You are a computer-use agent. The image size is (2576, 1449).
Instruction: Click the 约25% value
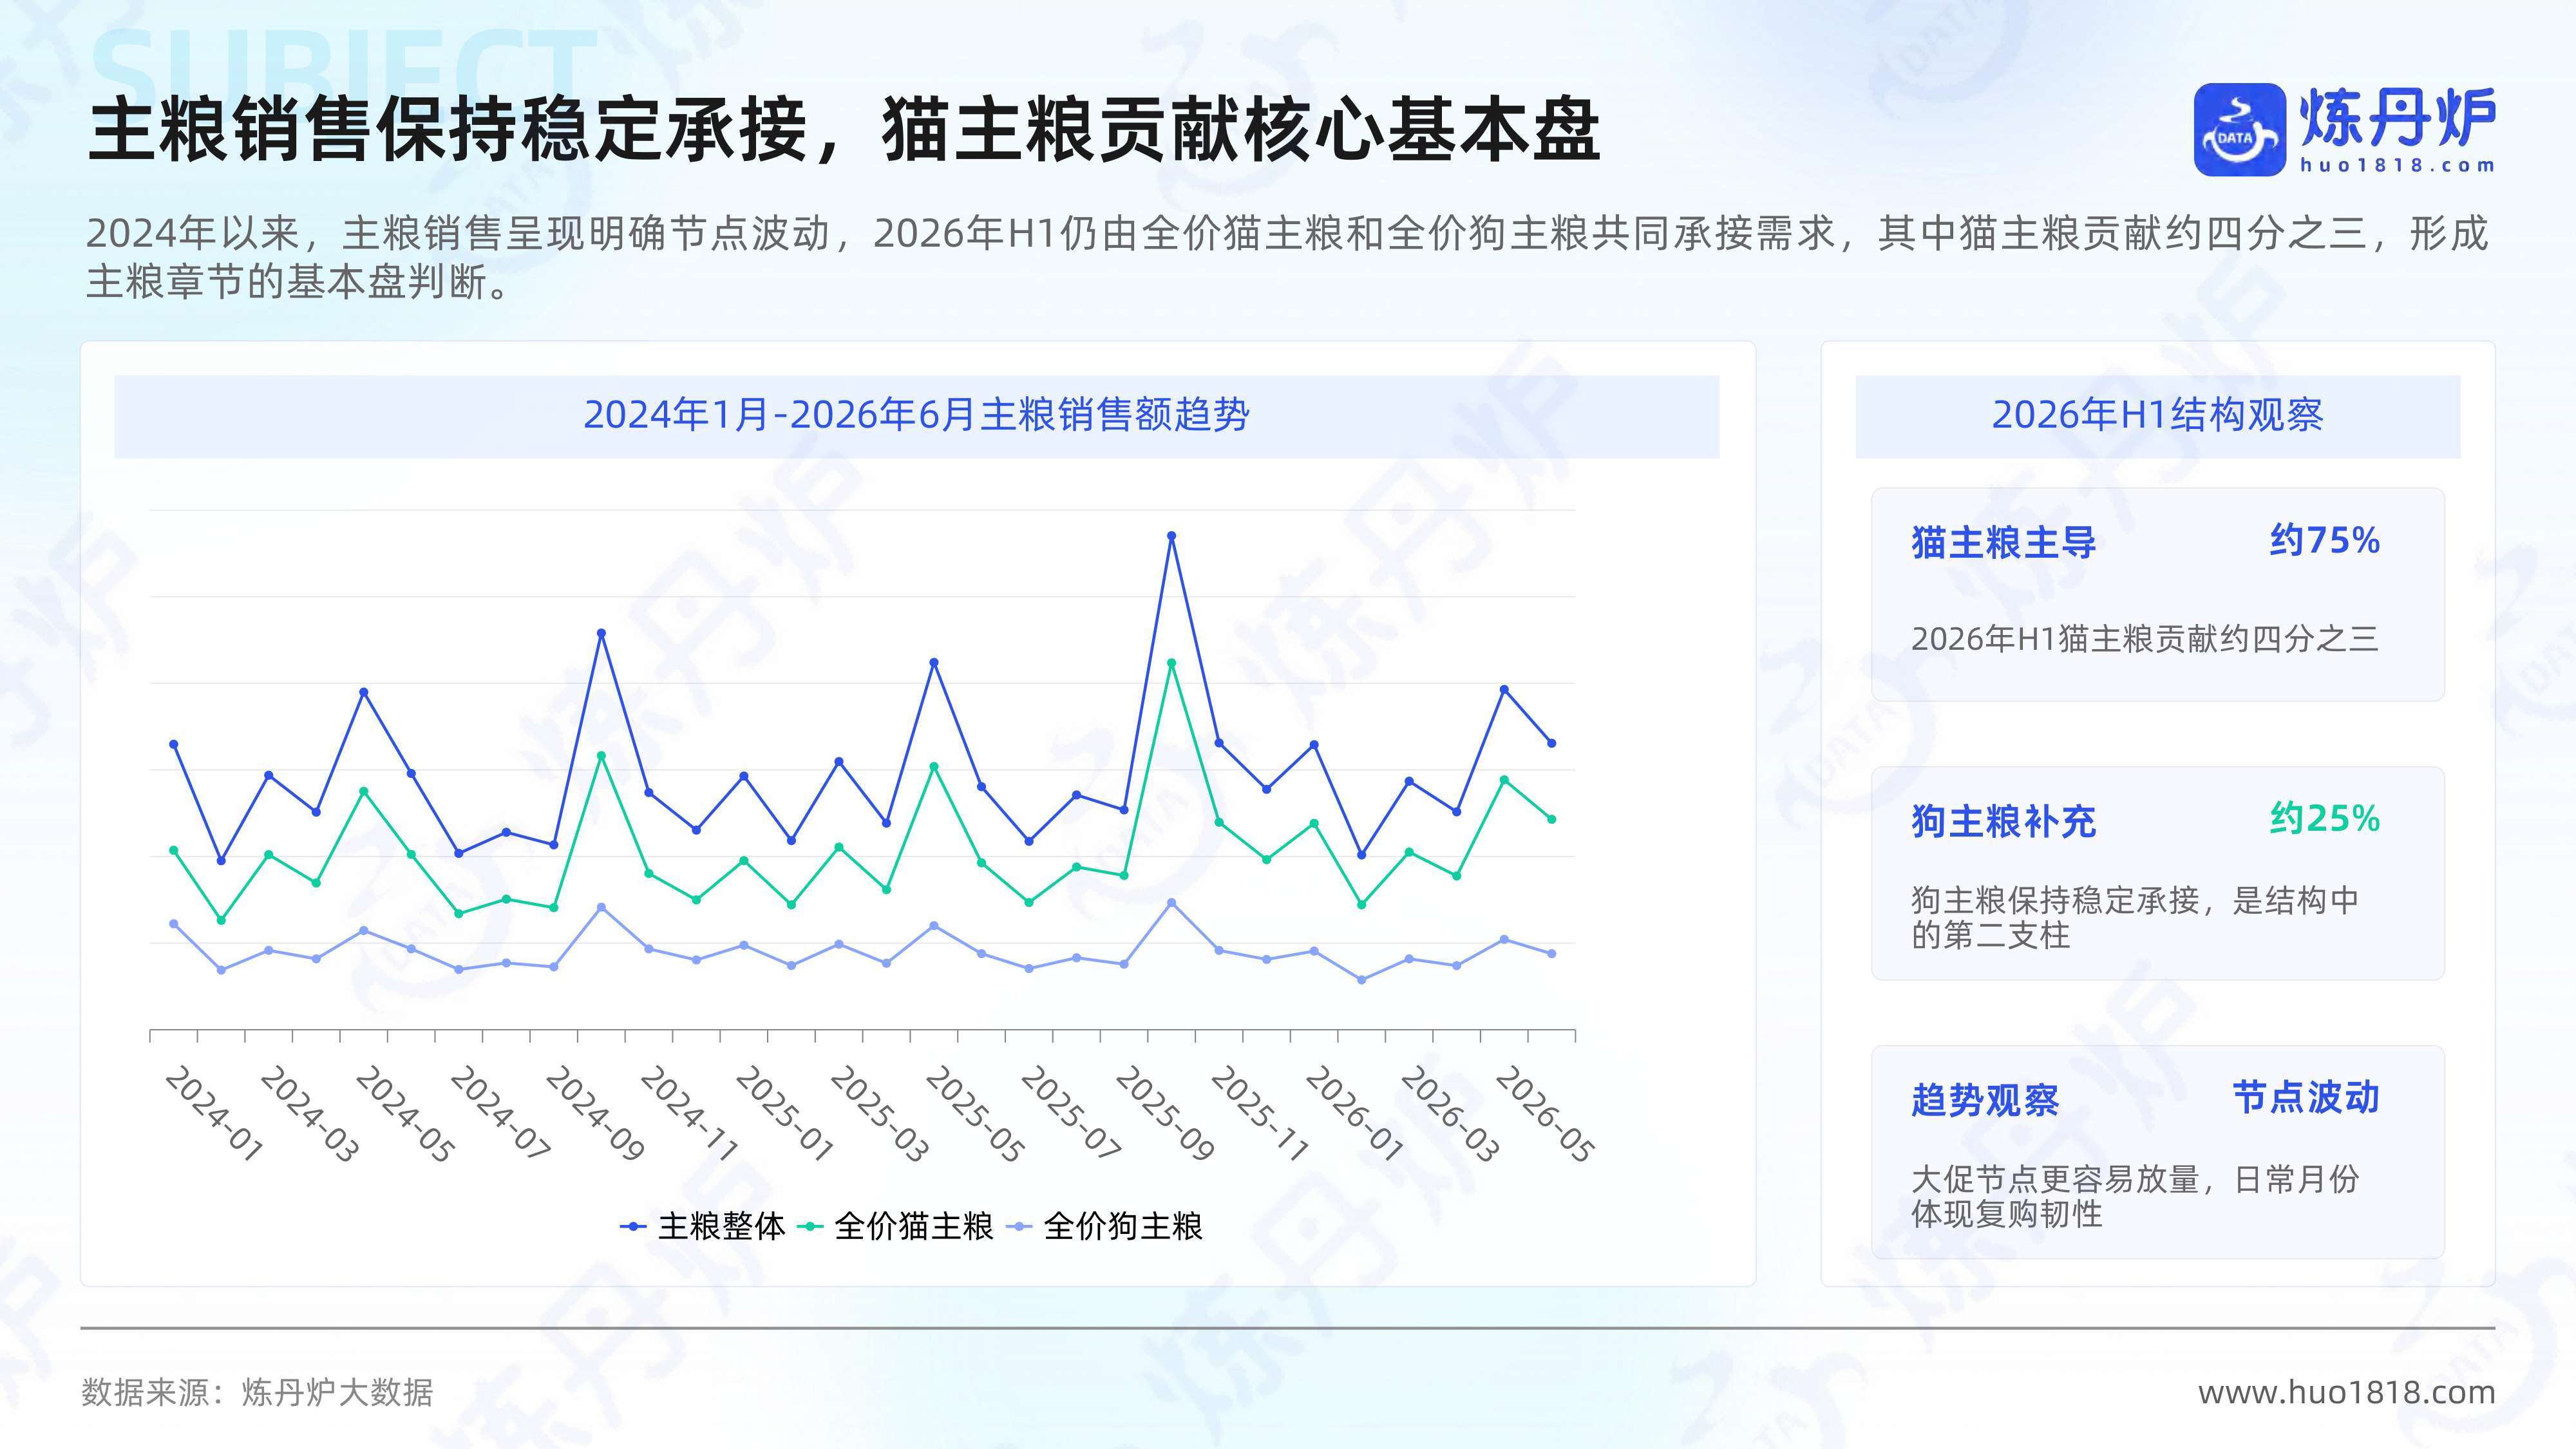pyautogui.click(x=2324, y=819)
